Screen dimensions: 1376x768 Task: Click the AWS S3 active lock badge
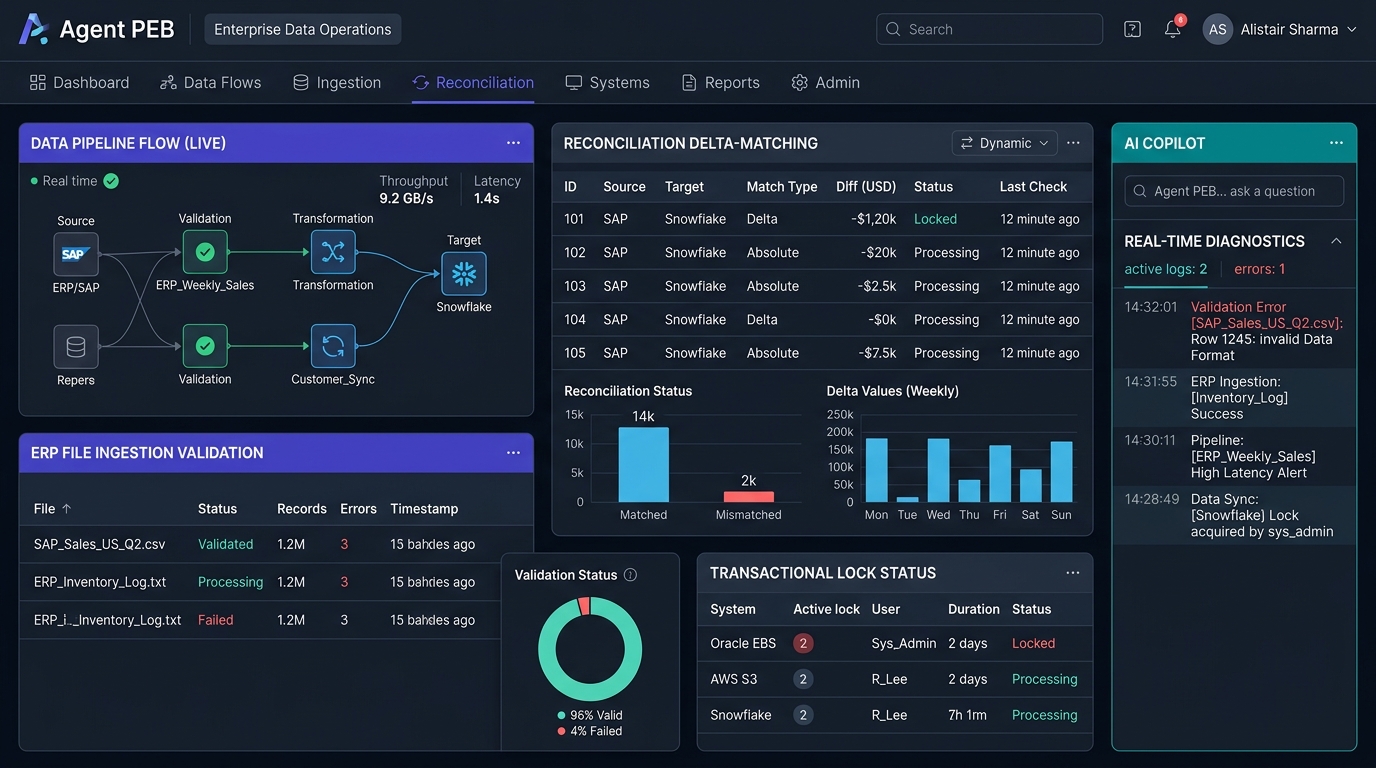pyautogui.click(x=802, y=679)
